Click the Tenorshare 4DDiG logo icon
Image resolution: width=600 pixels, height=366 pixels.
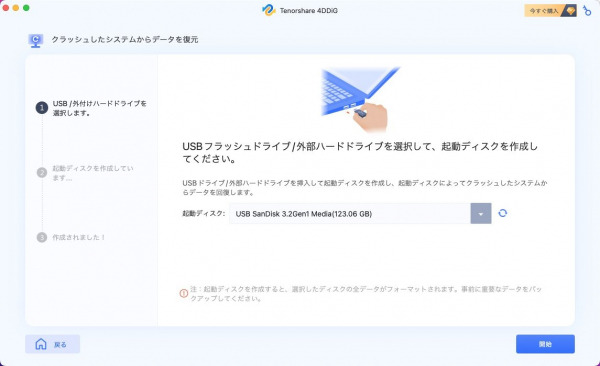pyautogui.click(x=269, y=10)
